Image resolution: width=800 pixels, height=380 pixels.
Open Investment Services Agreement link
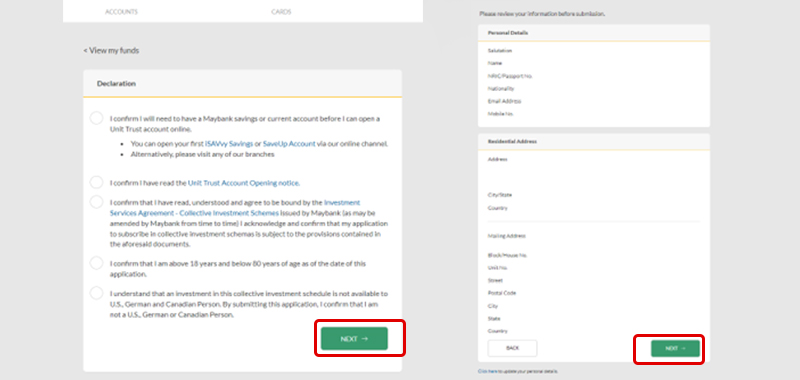[x=235, y=208]
